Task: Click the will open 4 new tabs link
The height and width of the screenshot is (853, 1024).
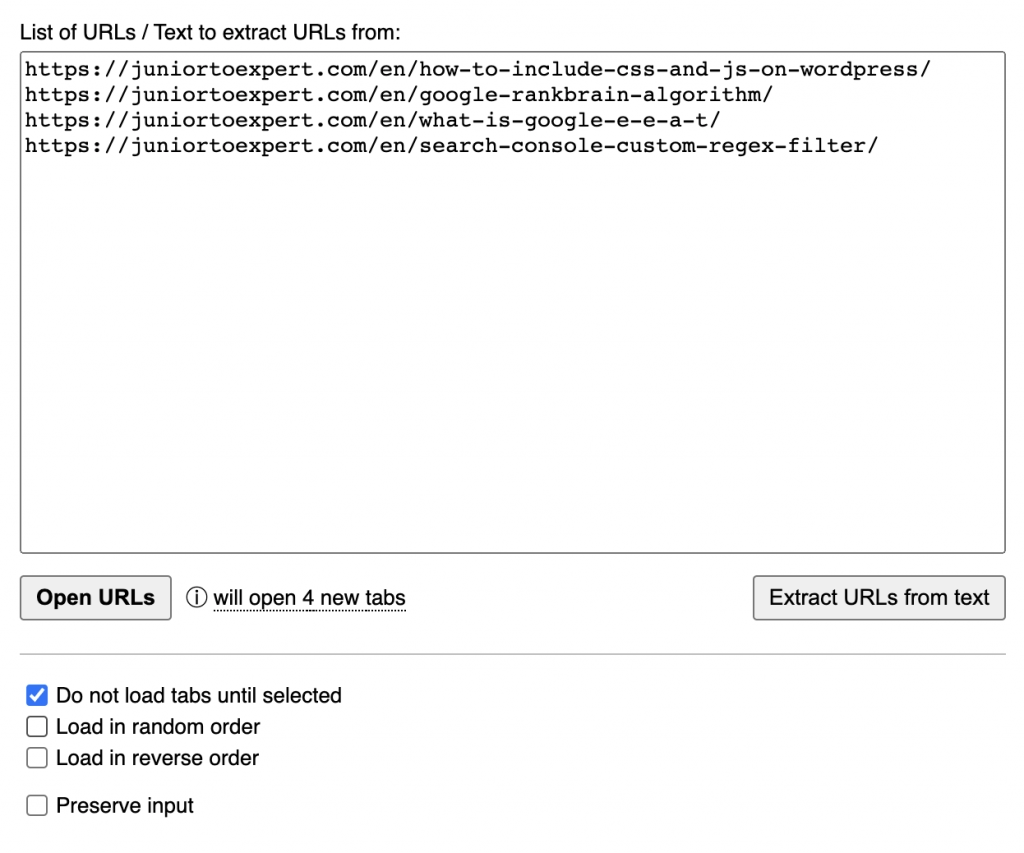Action: pyautogui.click(x=309, y=597)
